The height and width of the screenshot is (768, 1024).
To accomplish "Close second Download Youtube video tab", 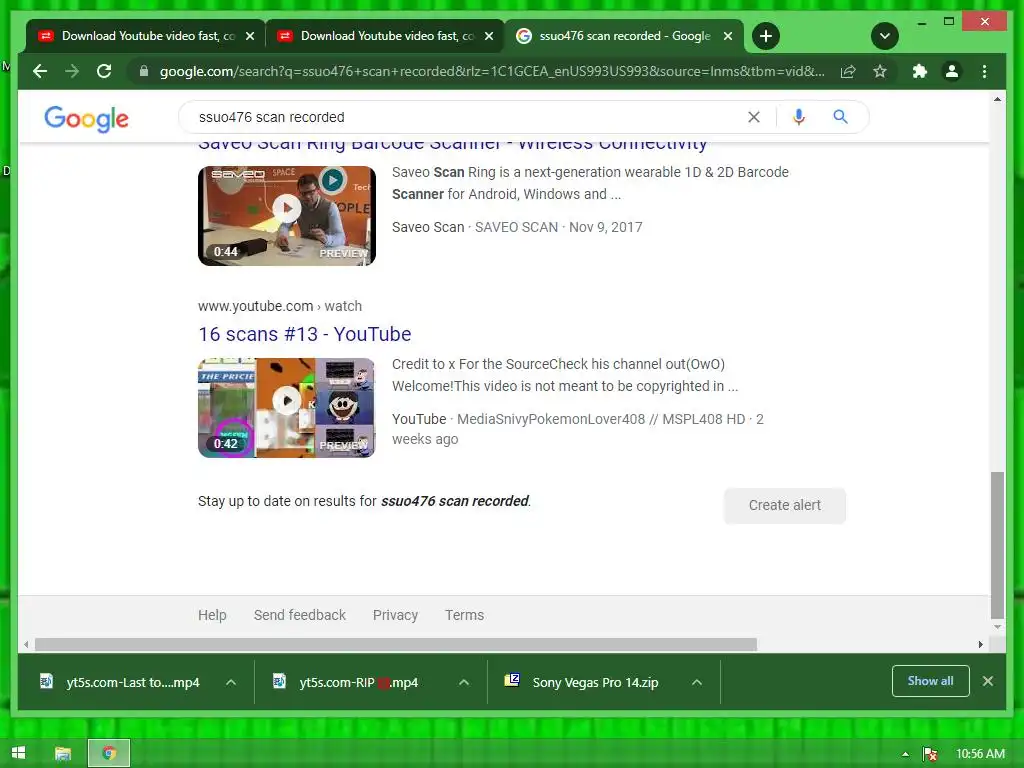I will point(489,36).
